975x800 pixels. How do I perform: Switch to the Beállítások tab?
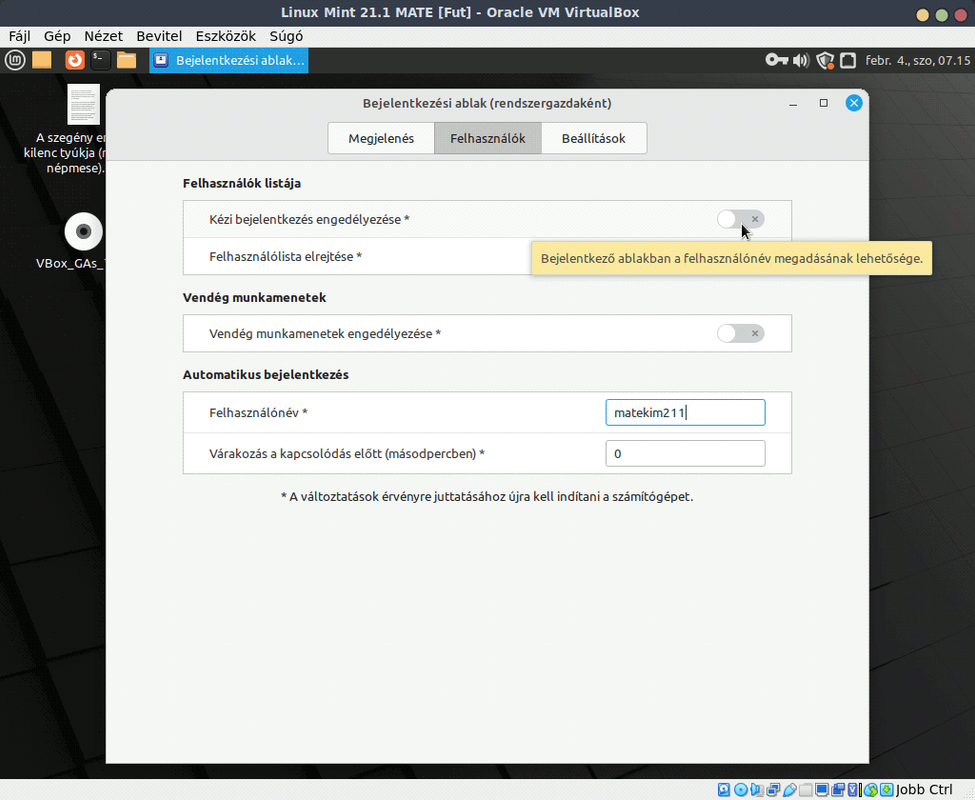(594, 139)
